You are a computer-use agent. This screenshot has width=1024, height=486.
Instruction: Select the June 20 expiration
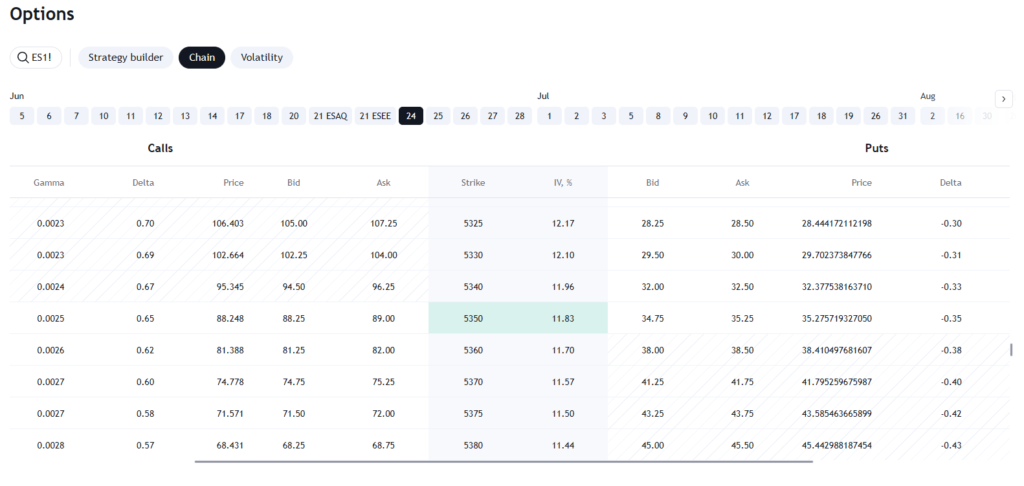[x=294, y=116]
